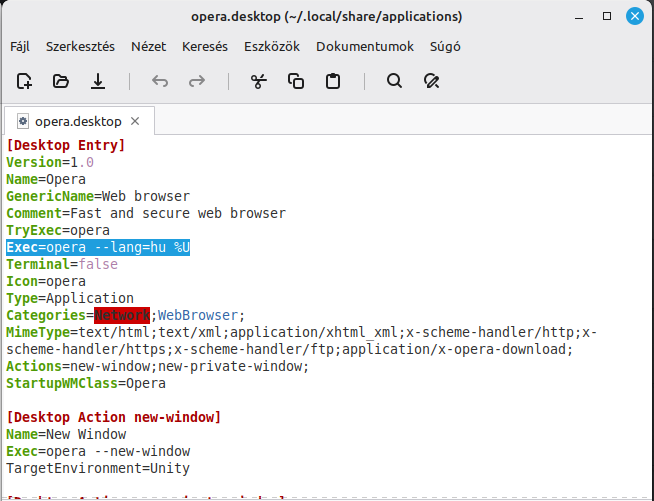Click the new document toolbar icon
This screenshot has width=654, height=501.
pos(25,81)
